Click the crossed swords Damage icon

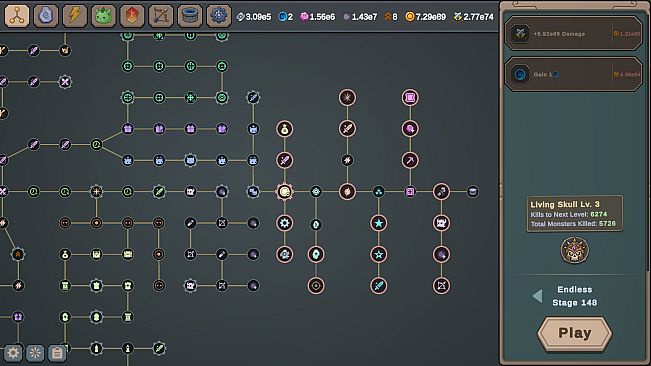[x=520, y=34]
